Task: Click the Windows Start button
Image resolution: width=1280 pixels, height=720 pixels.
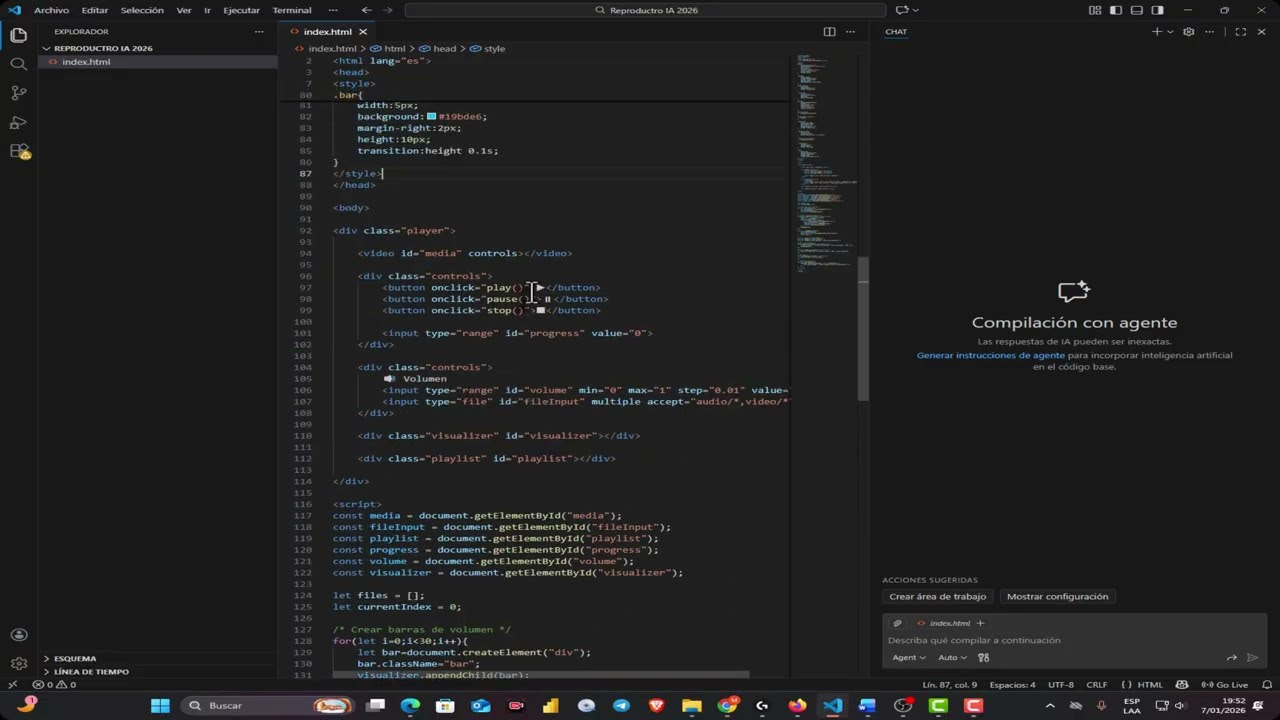Action: (x=160, y=705)
